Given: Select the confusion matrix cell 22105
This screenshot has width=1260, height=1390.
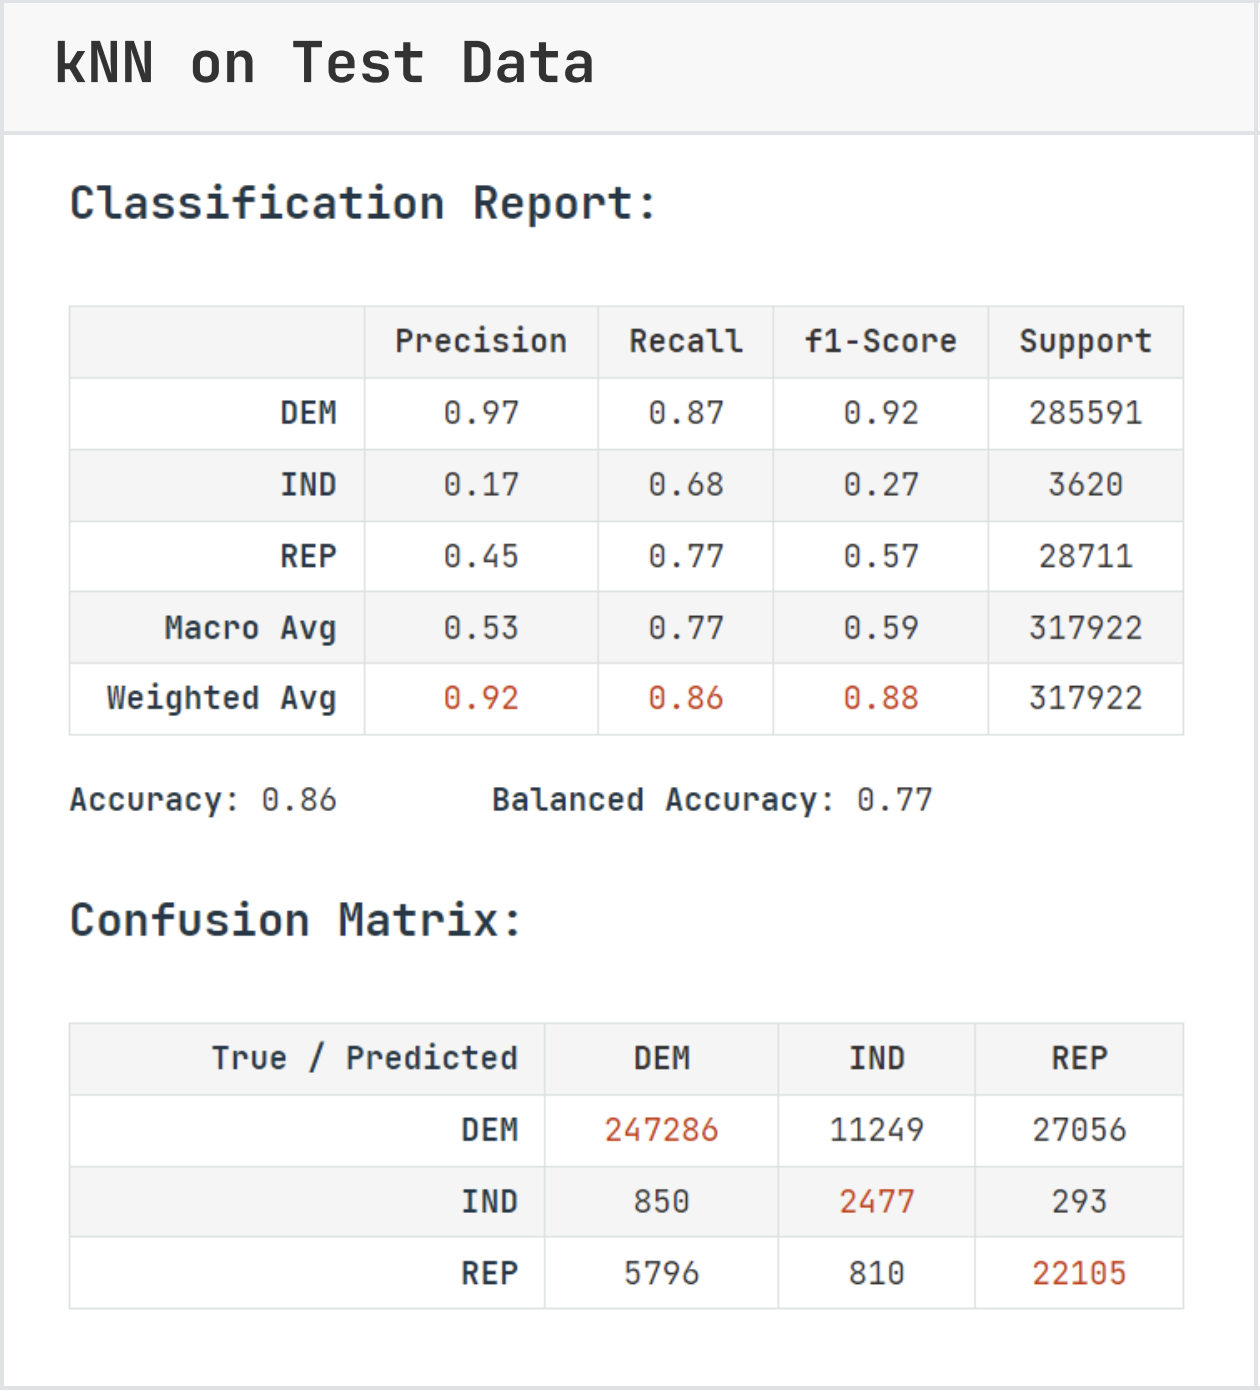Looking at the screenshot, I should [1079, 1273].
